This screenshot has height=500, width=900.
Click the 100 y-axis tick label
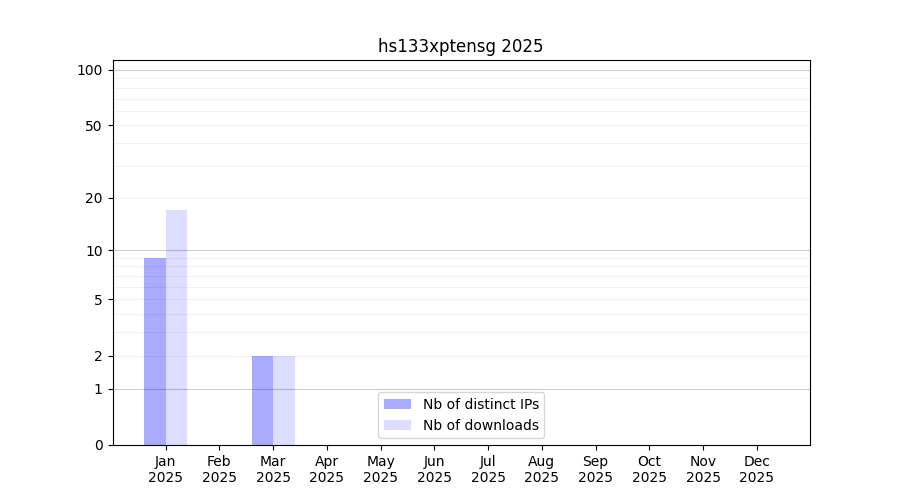coord(90,70)
